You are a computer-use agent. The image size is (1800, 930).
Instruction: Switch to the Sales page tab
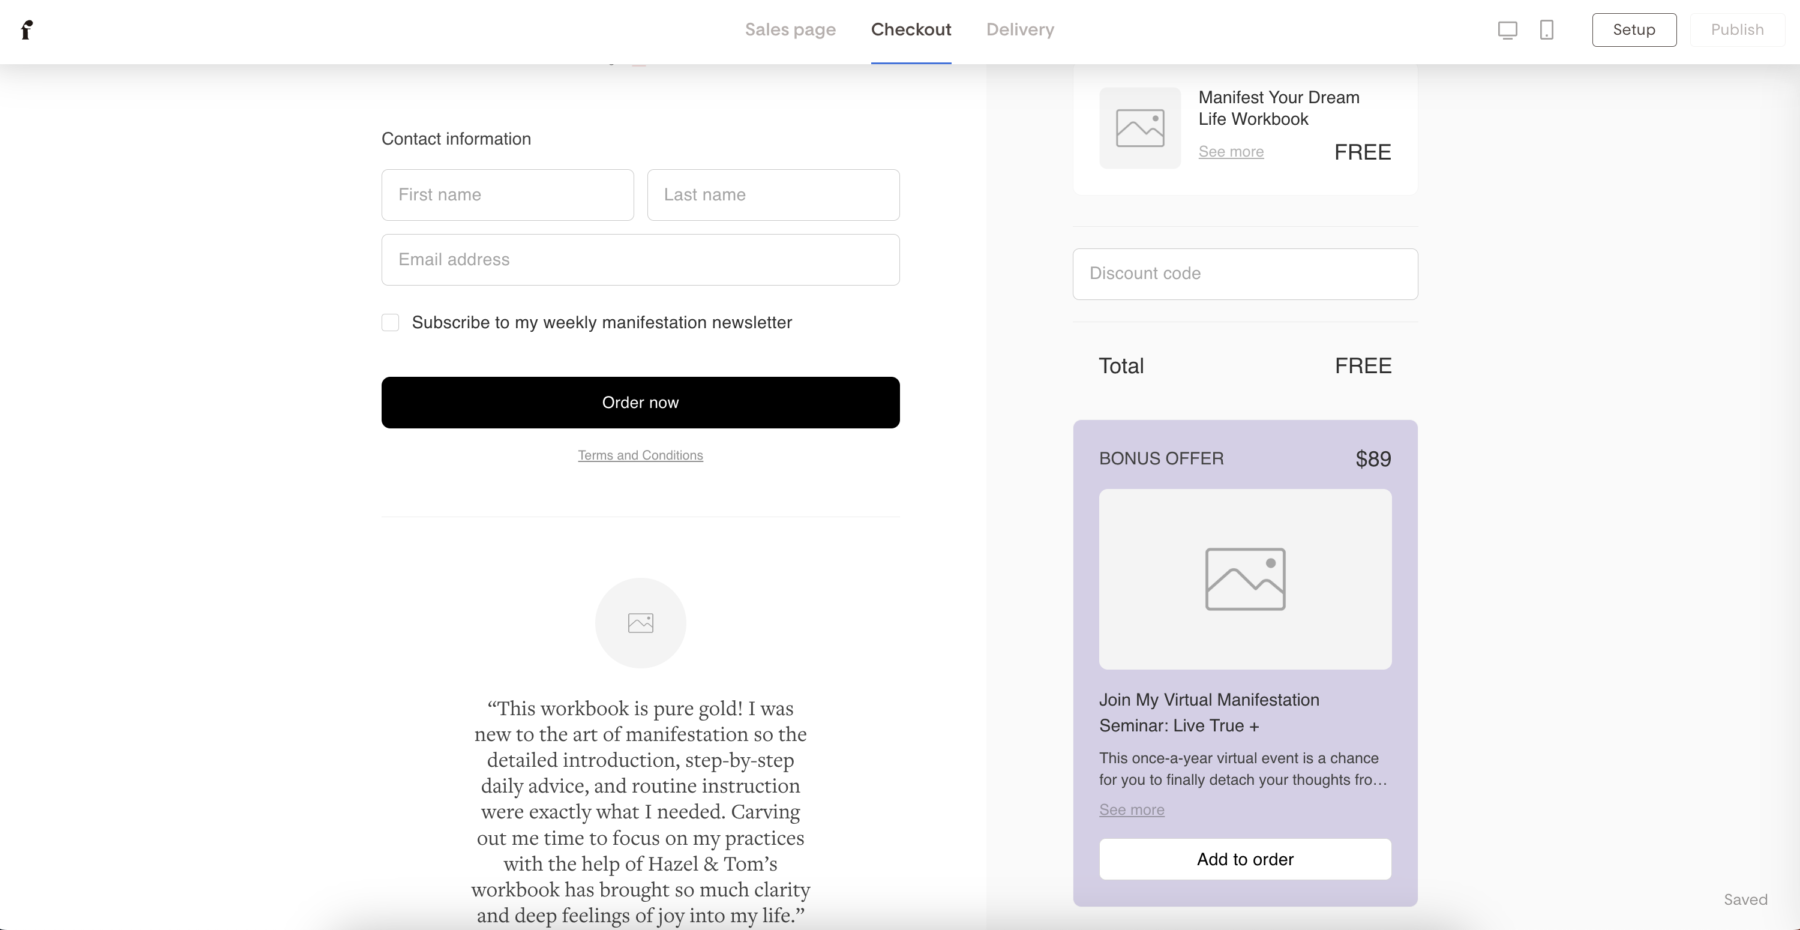790,29
